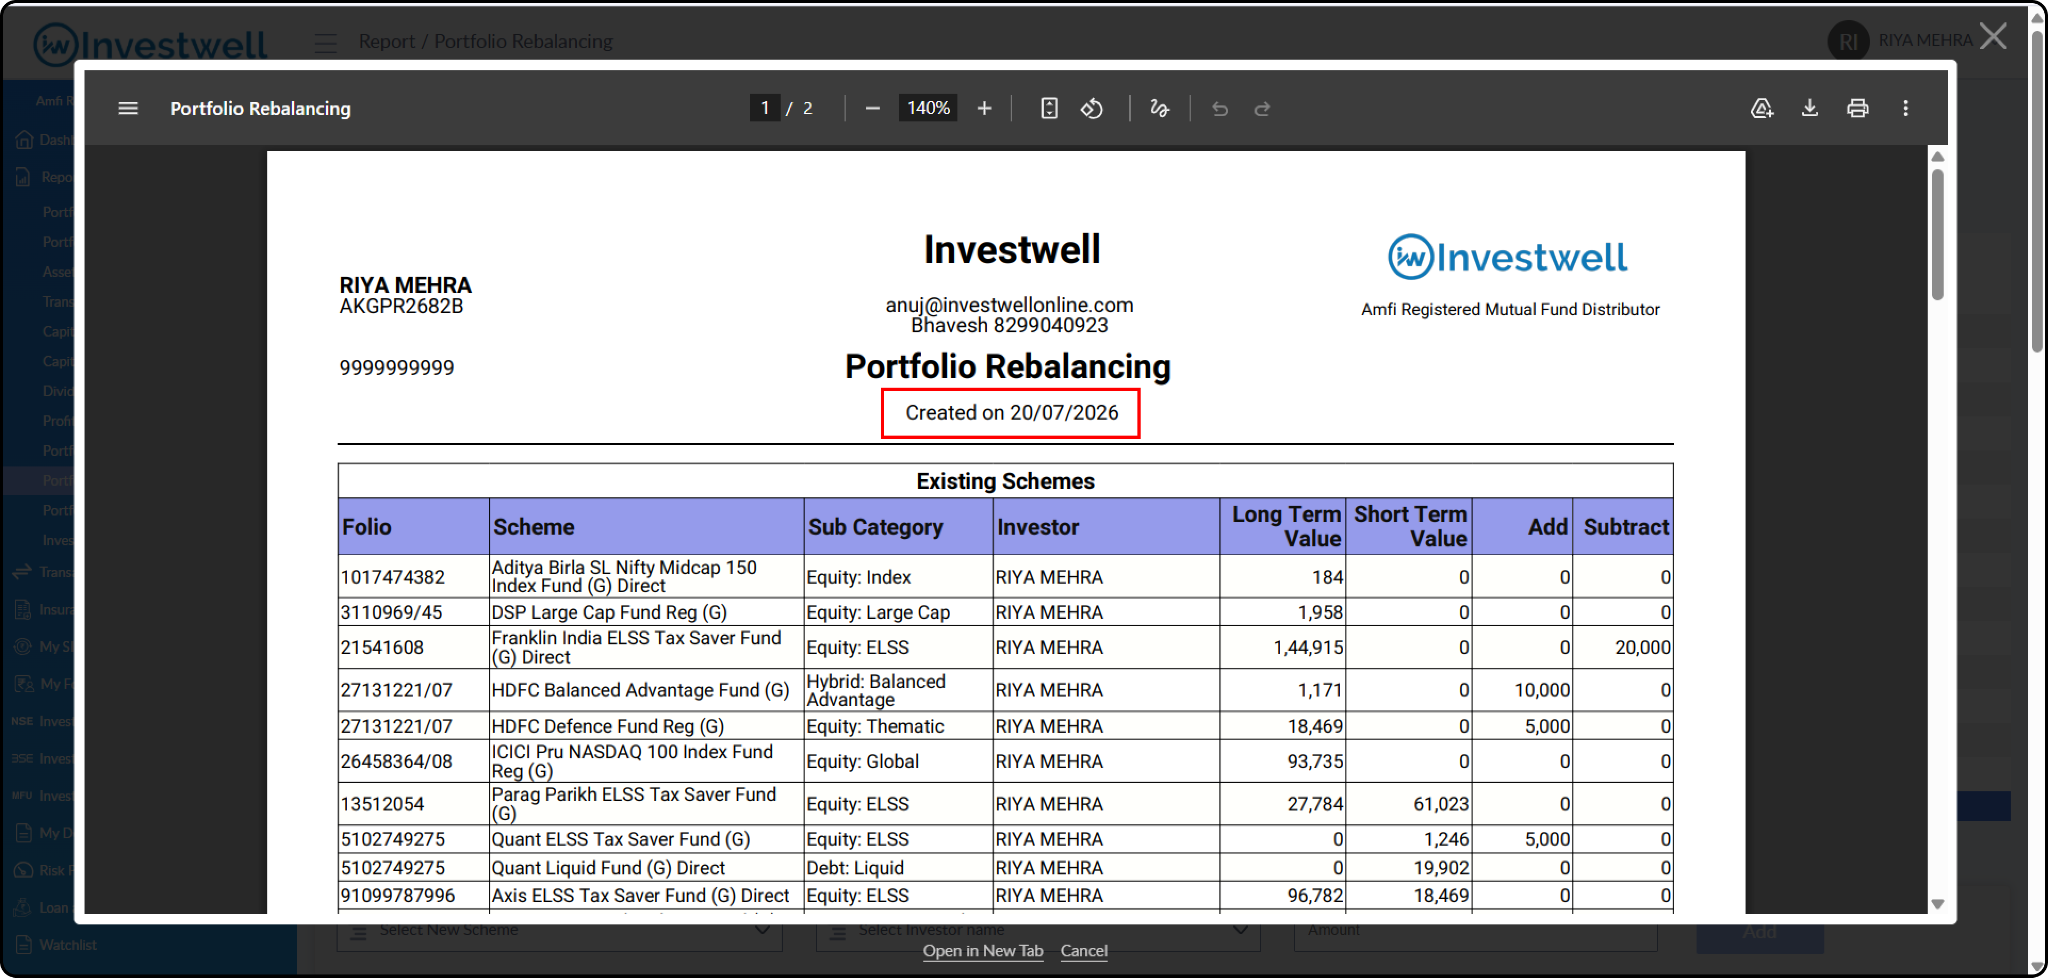Click the Dashboard home icon in sidebar
Screen dimensions: 2048x978
(x=25, y=140)
